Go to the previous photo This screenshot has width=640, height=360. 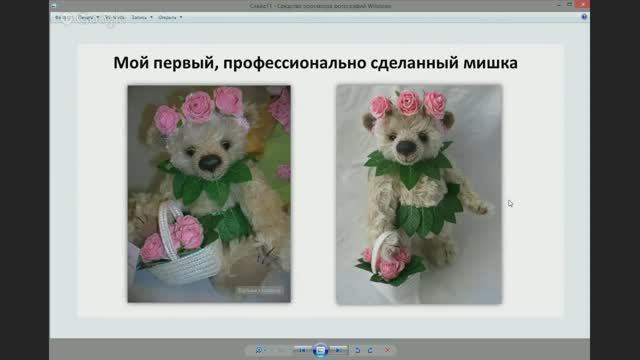[x=302, y=350]
